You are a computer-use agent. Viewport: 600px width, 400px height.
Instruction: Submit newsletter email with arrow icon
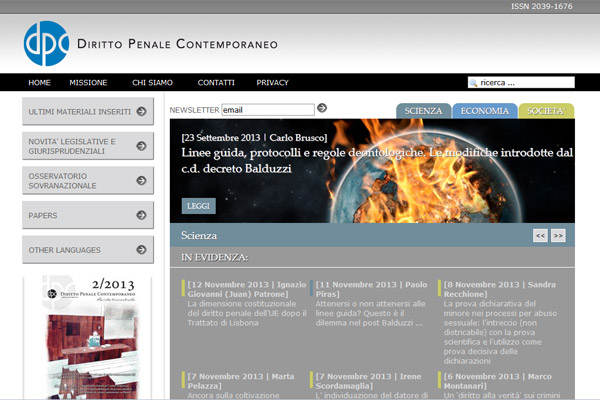[x=322, y=108]
